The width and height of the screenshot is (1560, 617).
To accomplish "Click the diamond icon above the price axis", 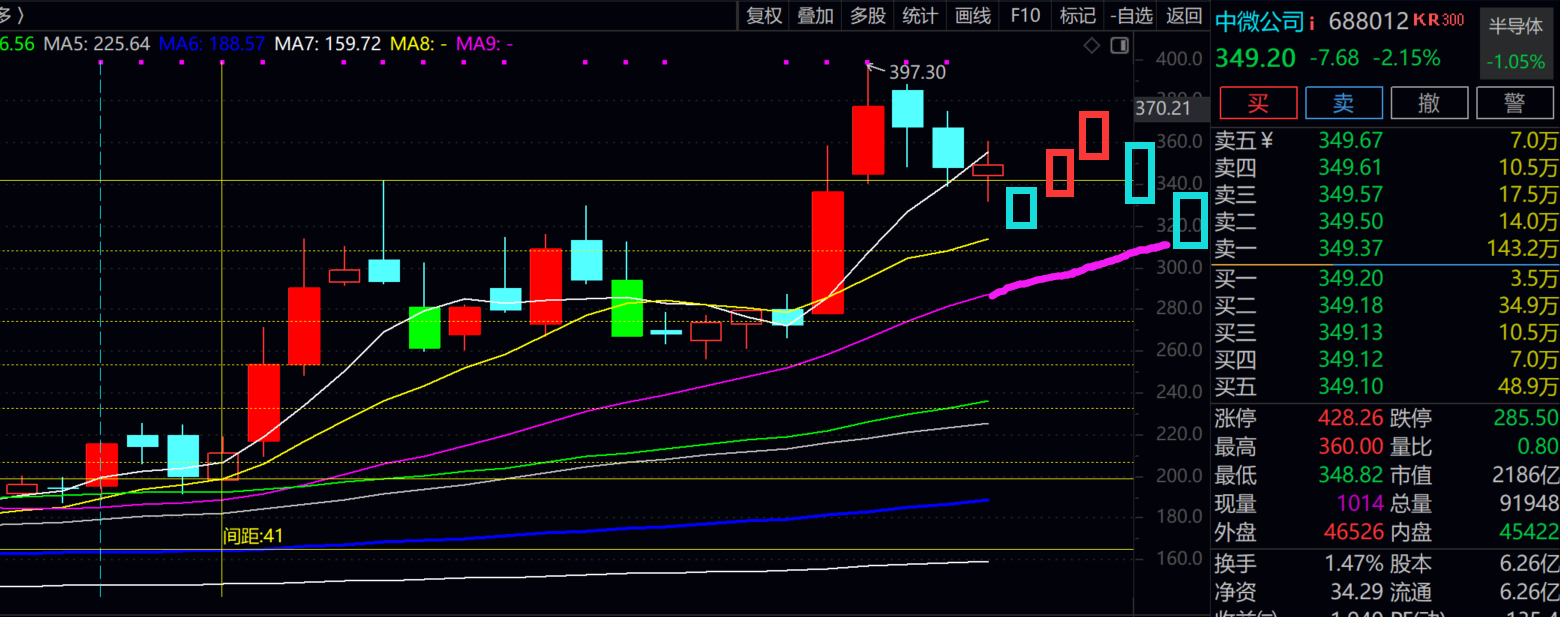I will click(1092, 46).
